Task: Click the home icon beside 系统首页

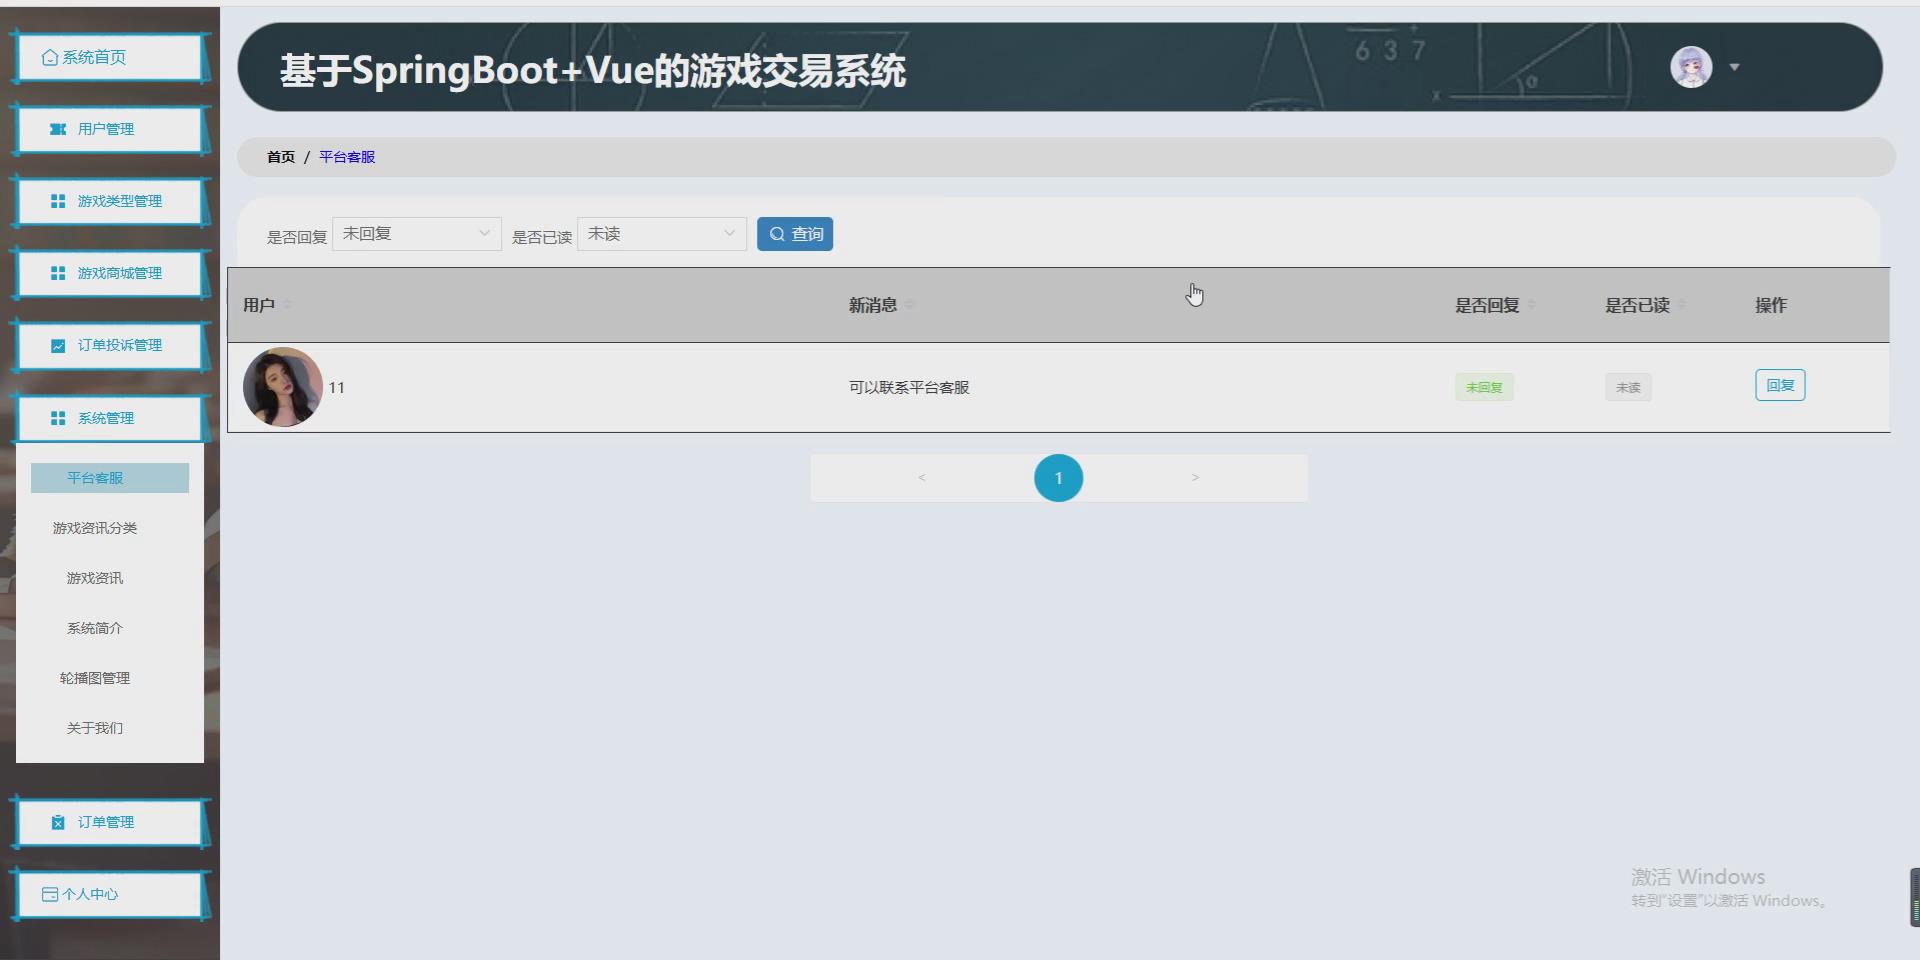Action: click(x=49, y=57)
